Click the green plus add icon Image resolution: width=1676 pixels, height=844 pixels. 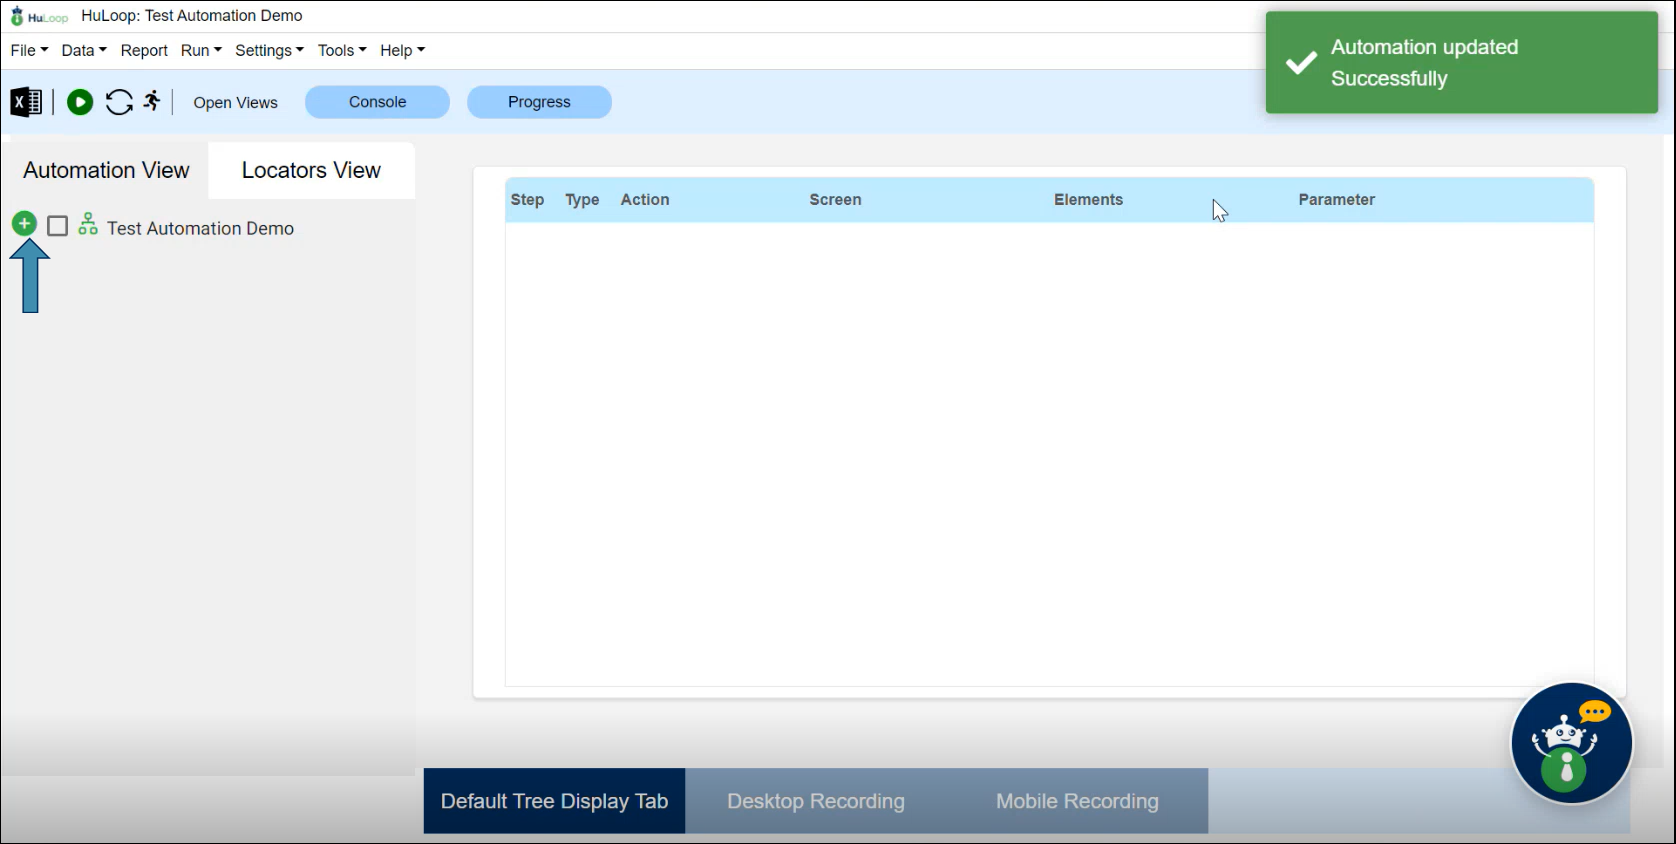click(x=24, y=224)
